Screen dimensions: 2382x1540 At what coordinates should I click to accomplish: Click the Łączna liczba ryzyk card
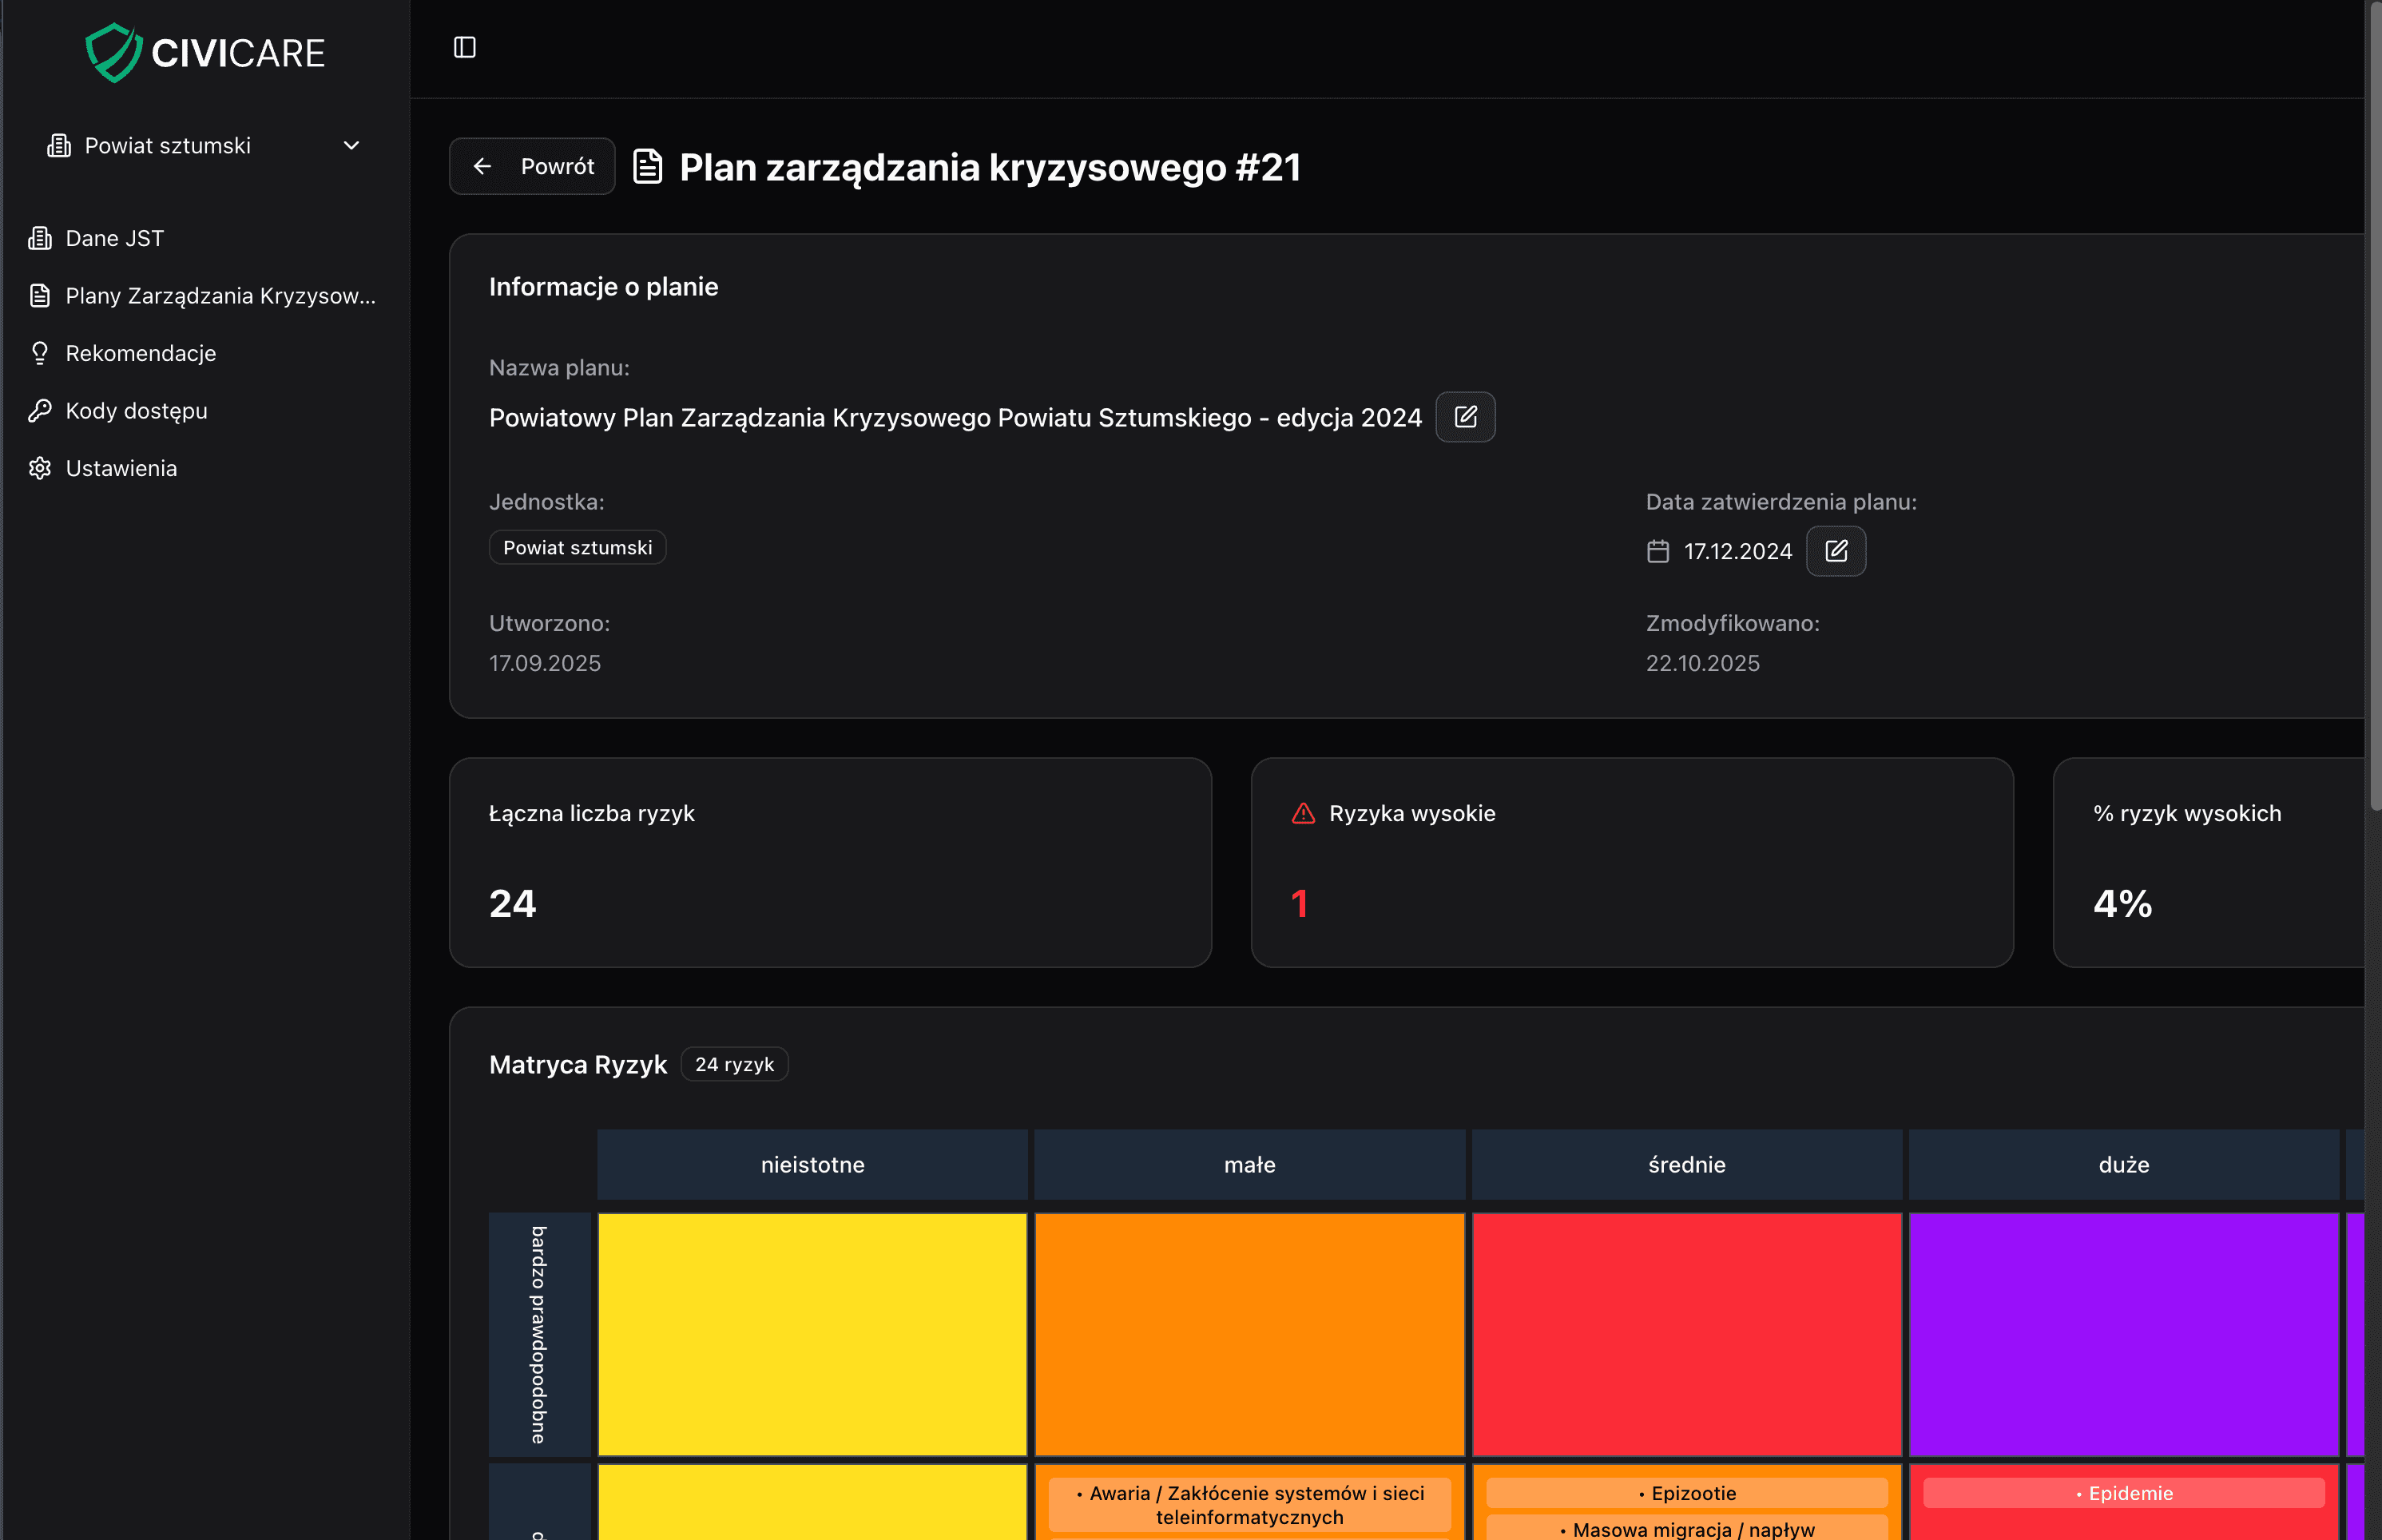(830, 862)
